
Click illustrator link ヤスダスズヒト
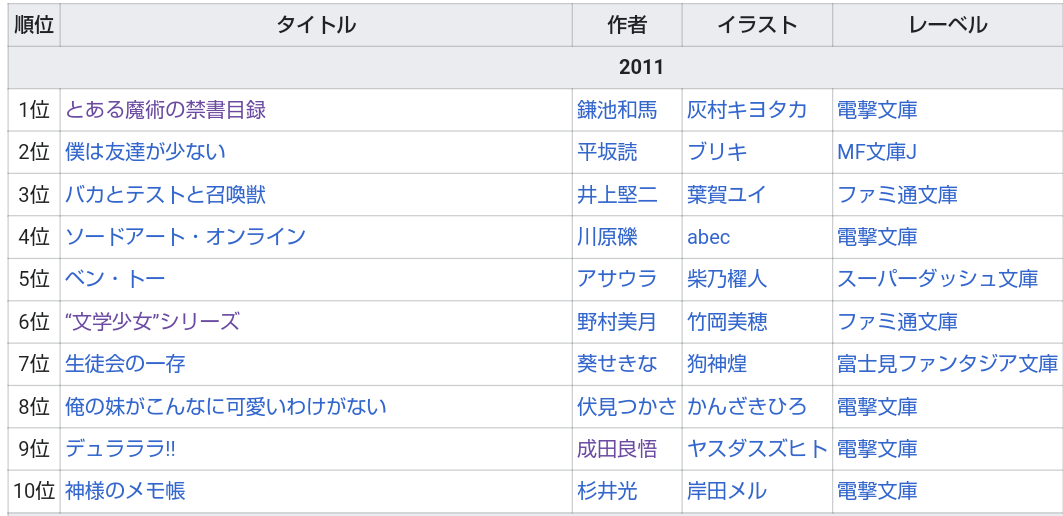(757, 449)
